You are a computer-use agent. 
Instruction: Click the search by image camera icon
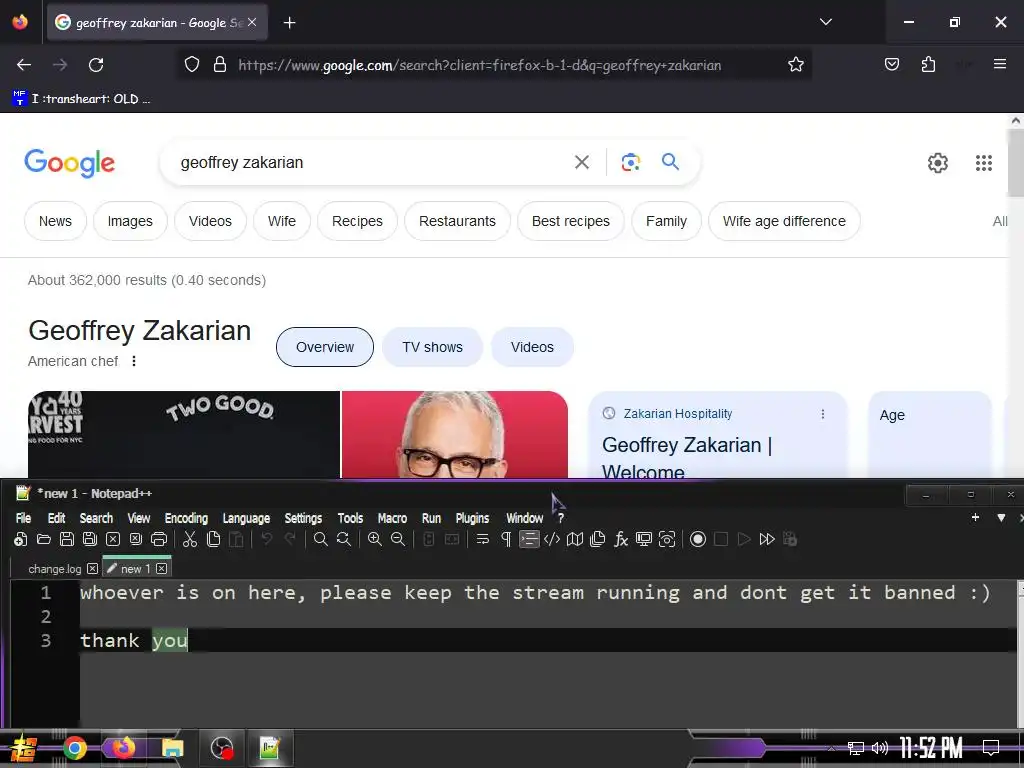(630, 162)
